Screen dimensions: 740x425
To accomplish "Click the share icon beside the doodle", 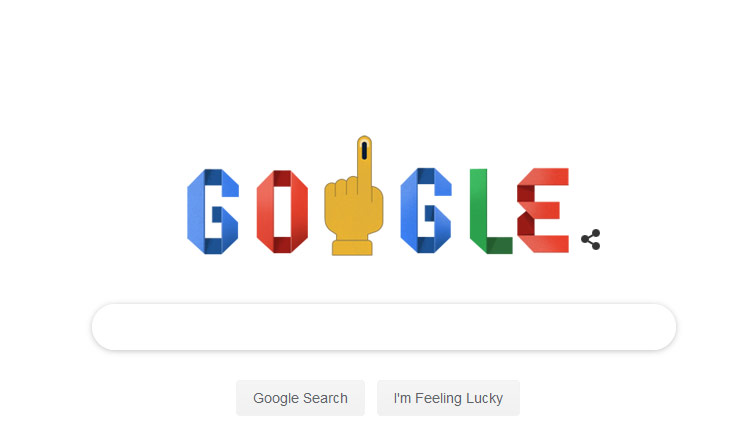I will pos(591,240).
